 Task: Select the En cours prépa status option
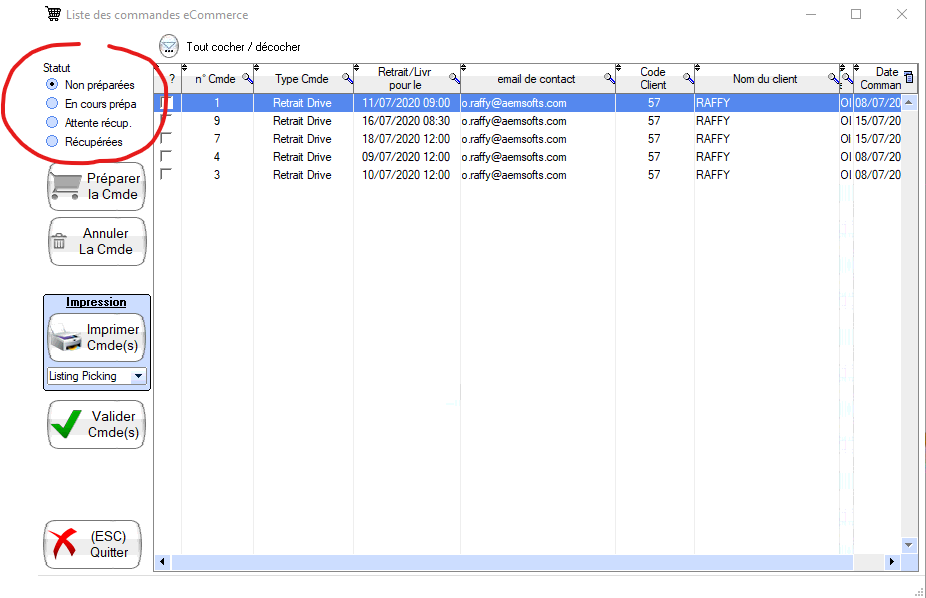(53, 104)
